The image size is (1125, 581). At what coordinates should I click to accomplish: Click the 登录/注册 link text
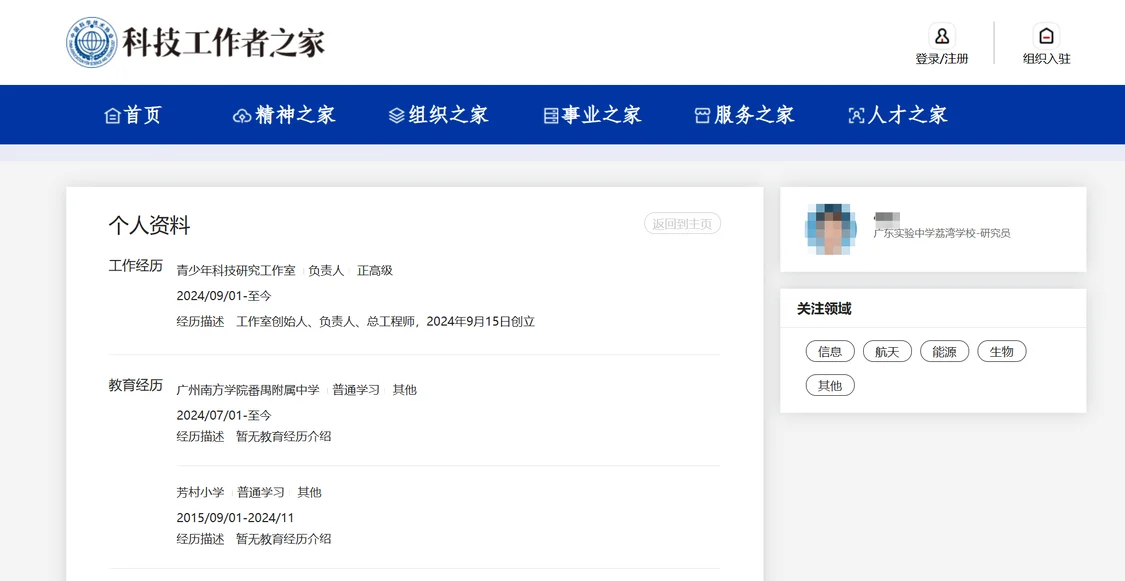[941, 59]
